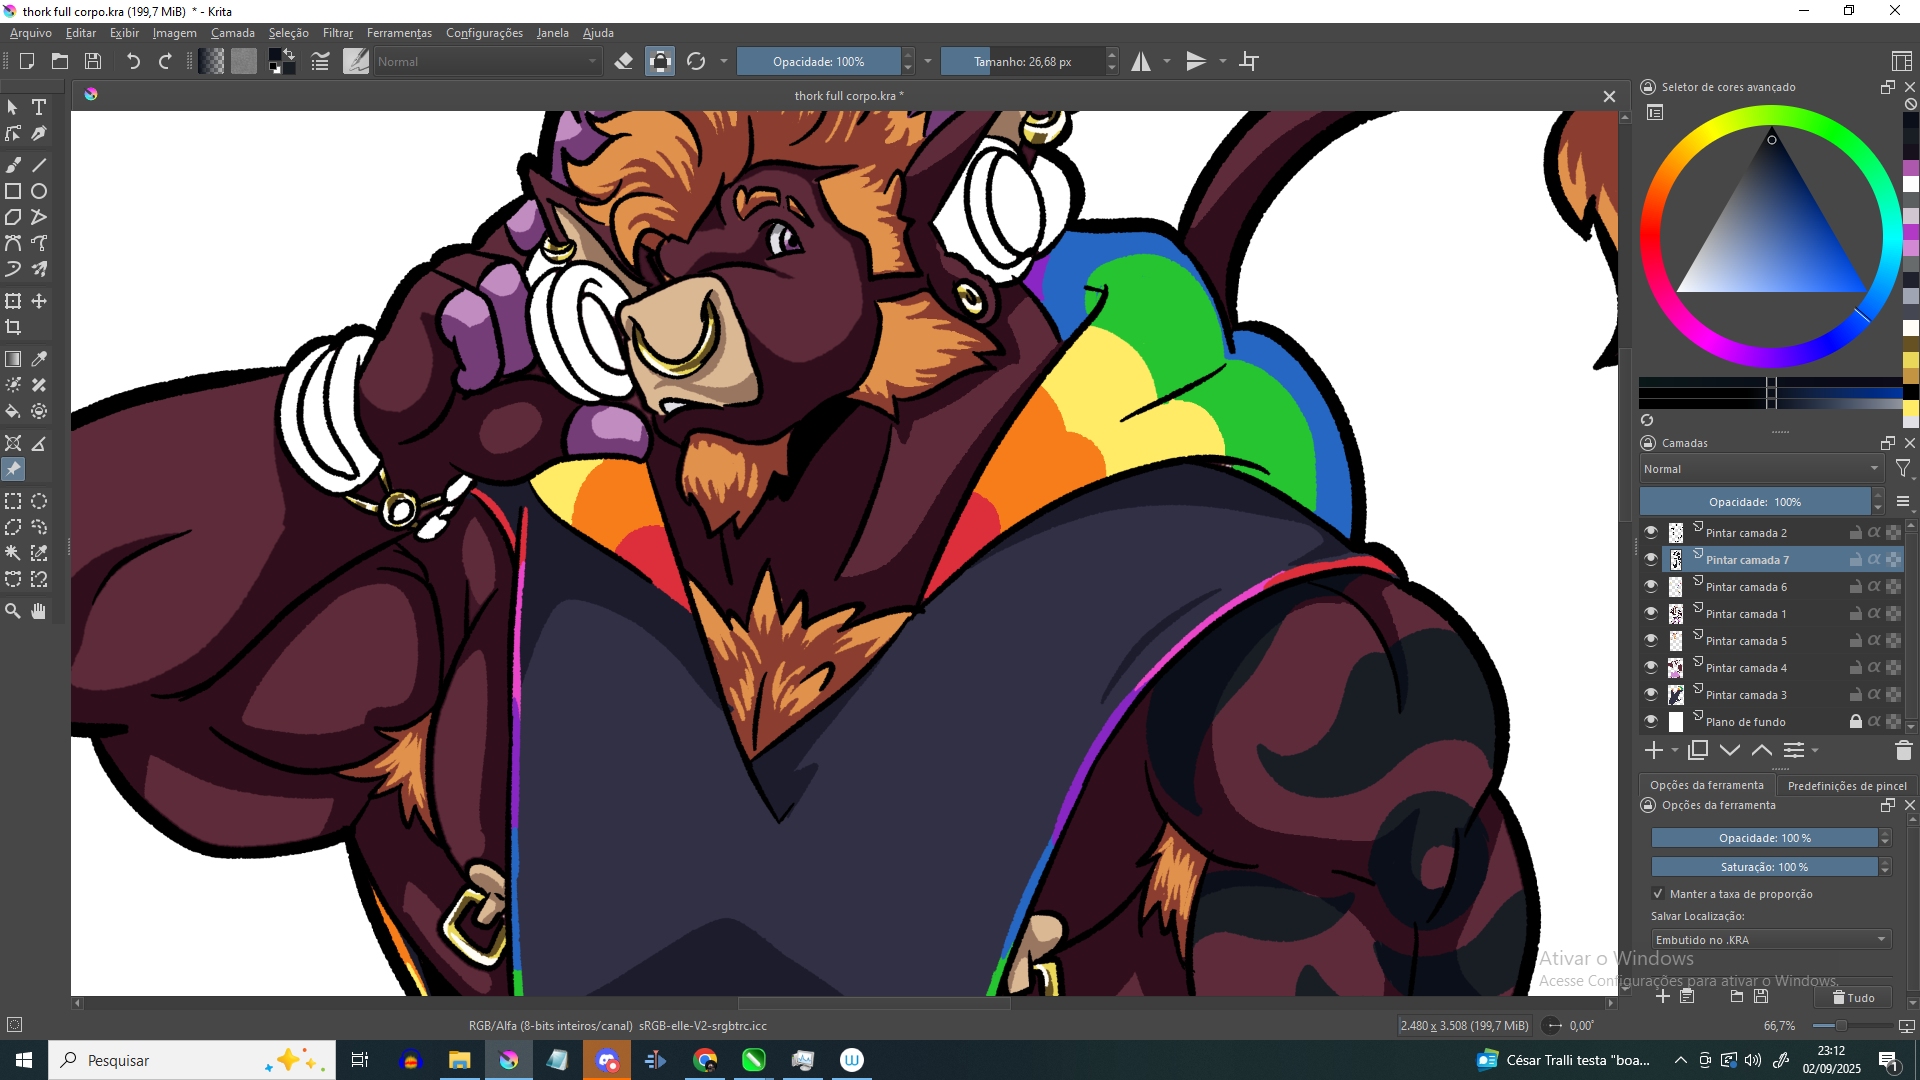
Task: Toggle eraser mode in toolbar
Action: pos(624,62)
